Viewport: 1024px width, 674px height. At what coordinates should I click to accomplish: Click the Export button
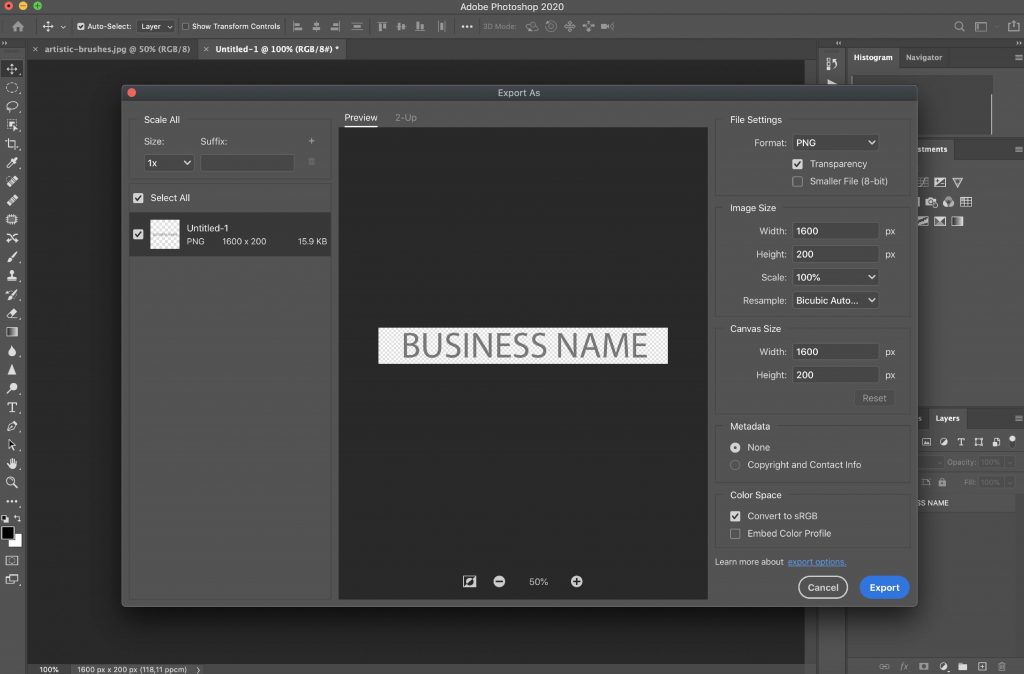click(x=883, y=588)
